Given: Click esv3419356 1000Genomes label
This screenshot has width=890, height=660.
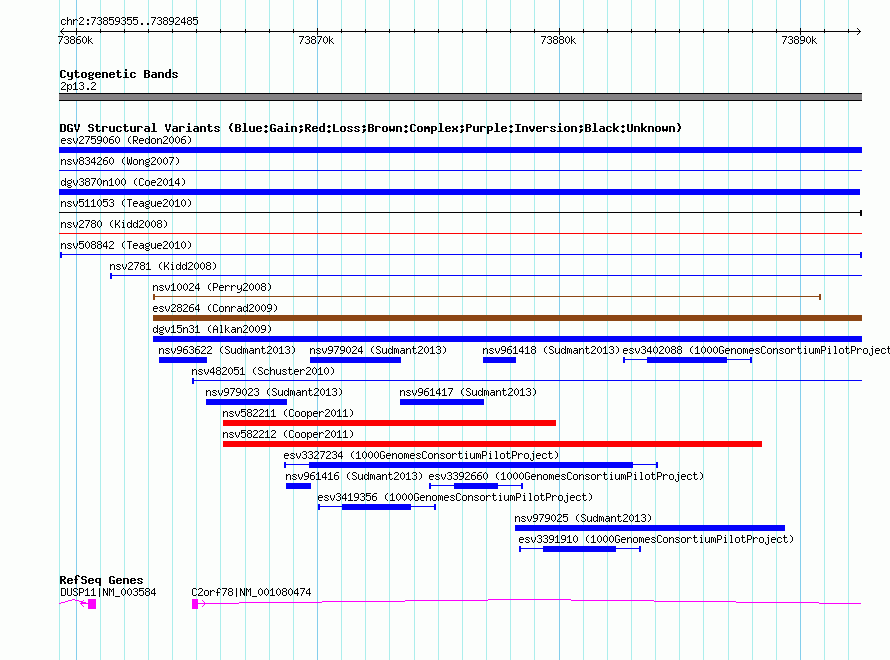Looking at the screenshot, I should 455,497.
